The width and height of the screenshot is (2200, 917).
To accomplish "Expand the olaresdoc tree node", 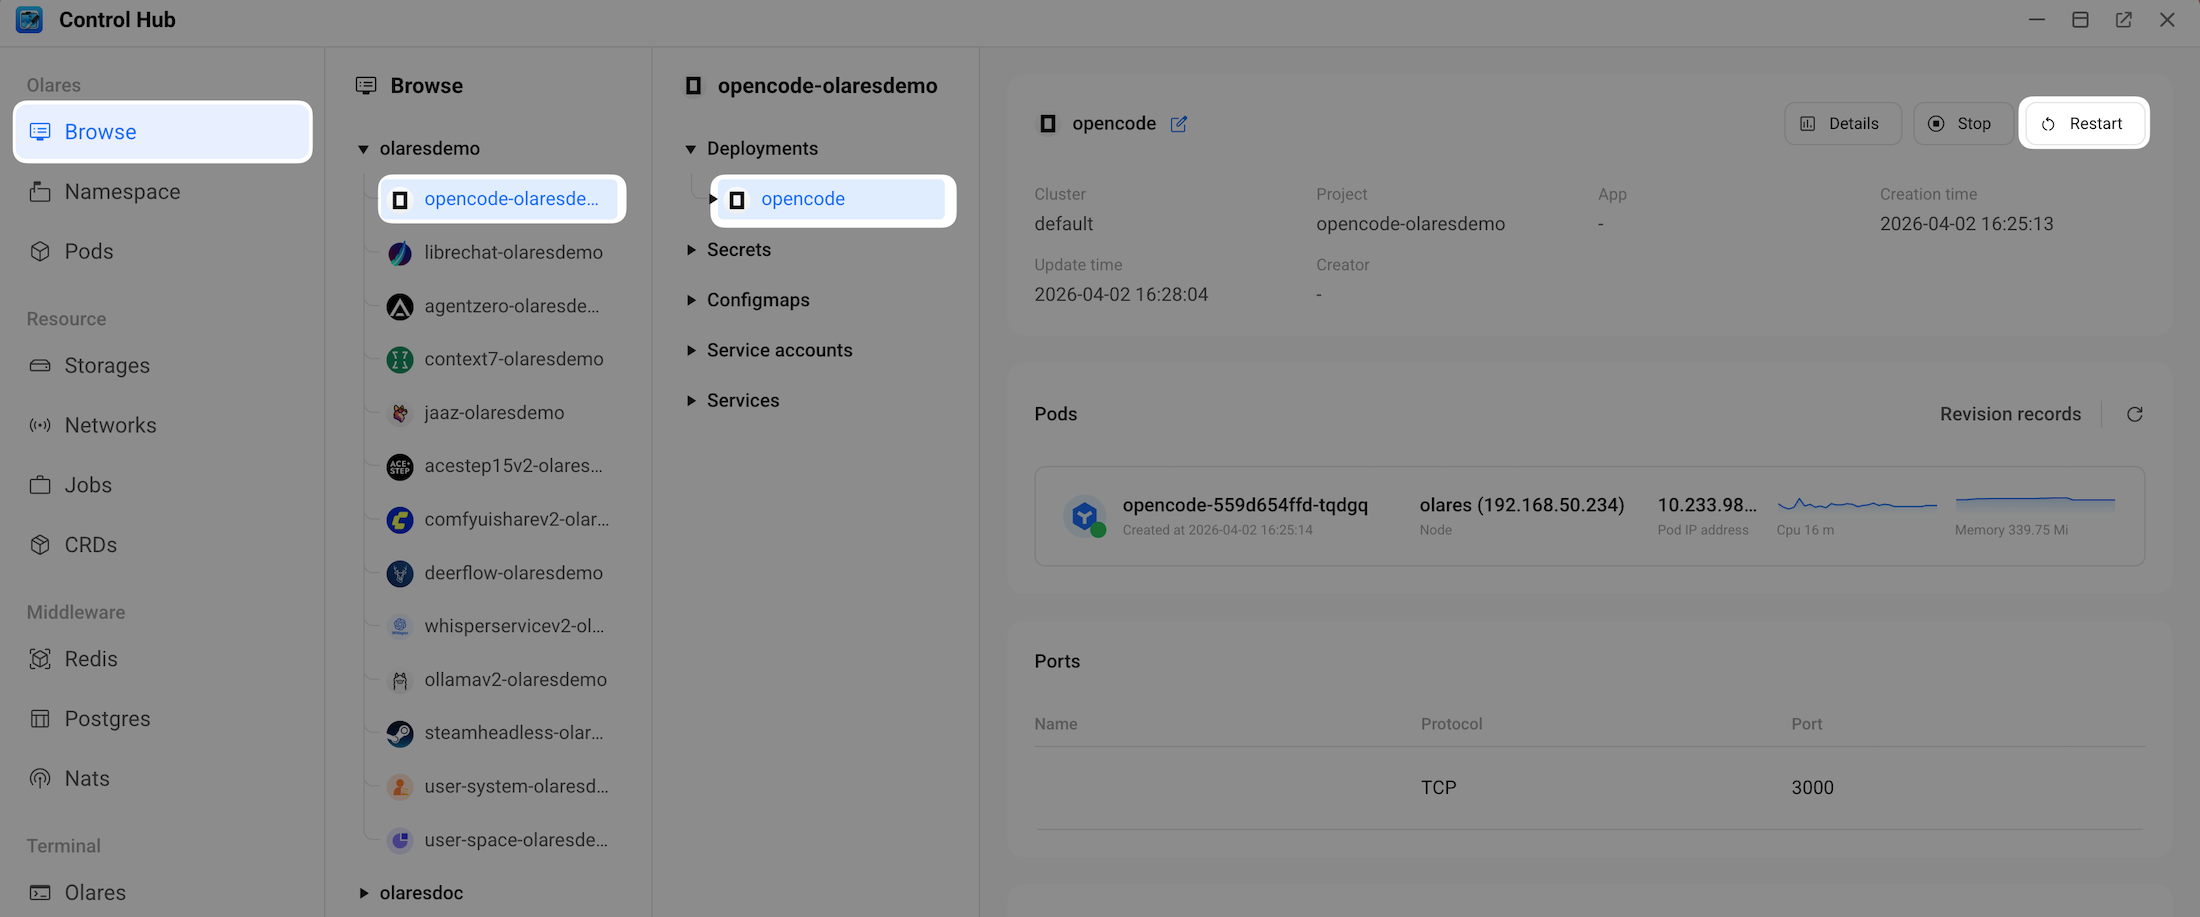I will point(363,893).
